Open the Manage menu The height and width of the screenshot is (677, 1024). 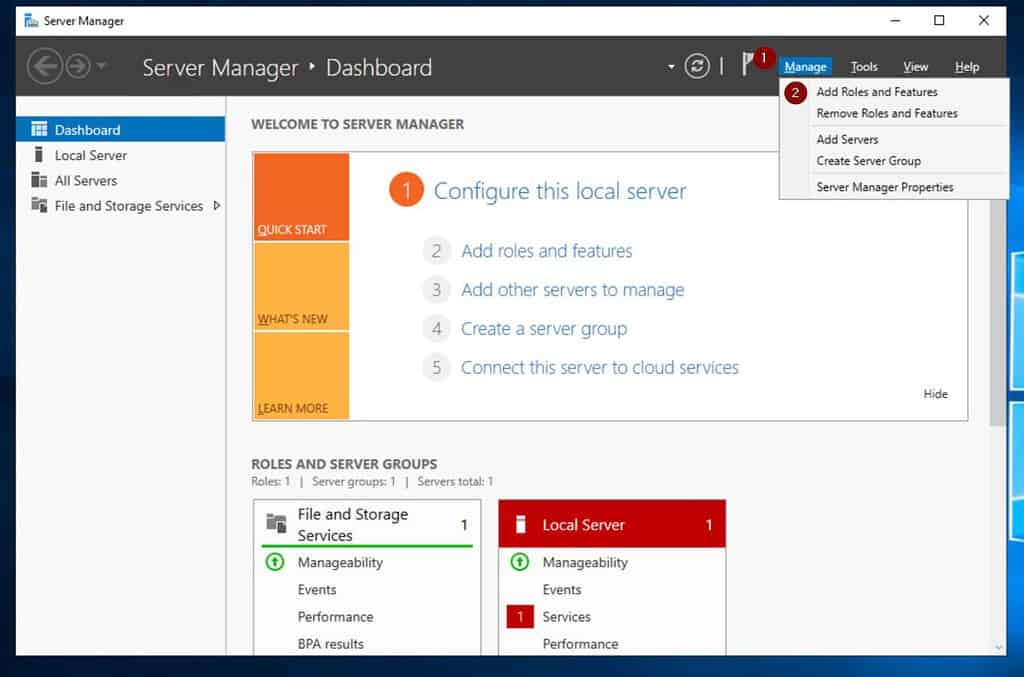coord(805,67)
